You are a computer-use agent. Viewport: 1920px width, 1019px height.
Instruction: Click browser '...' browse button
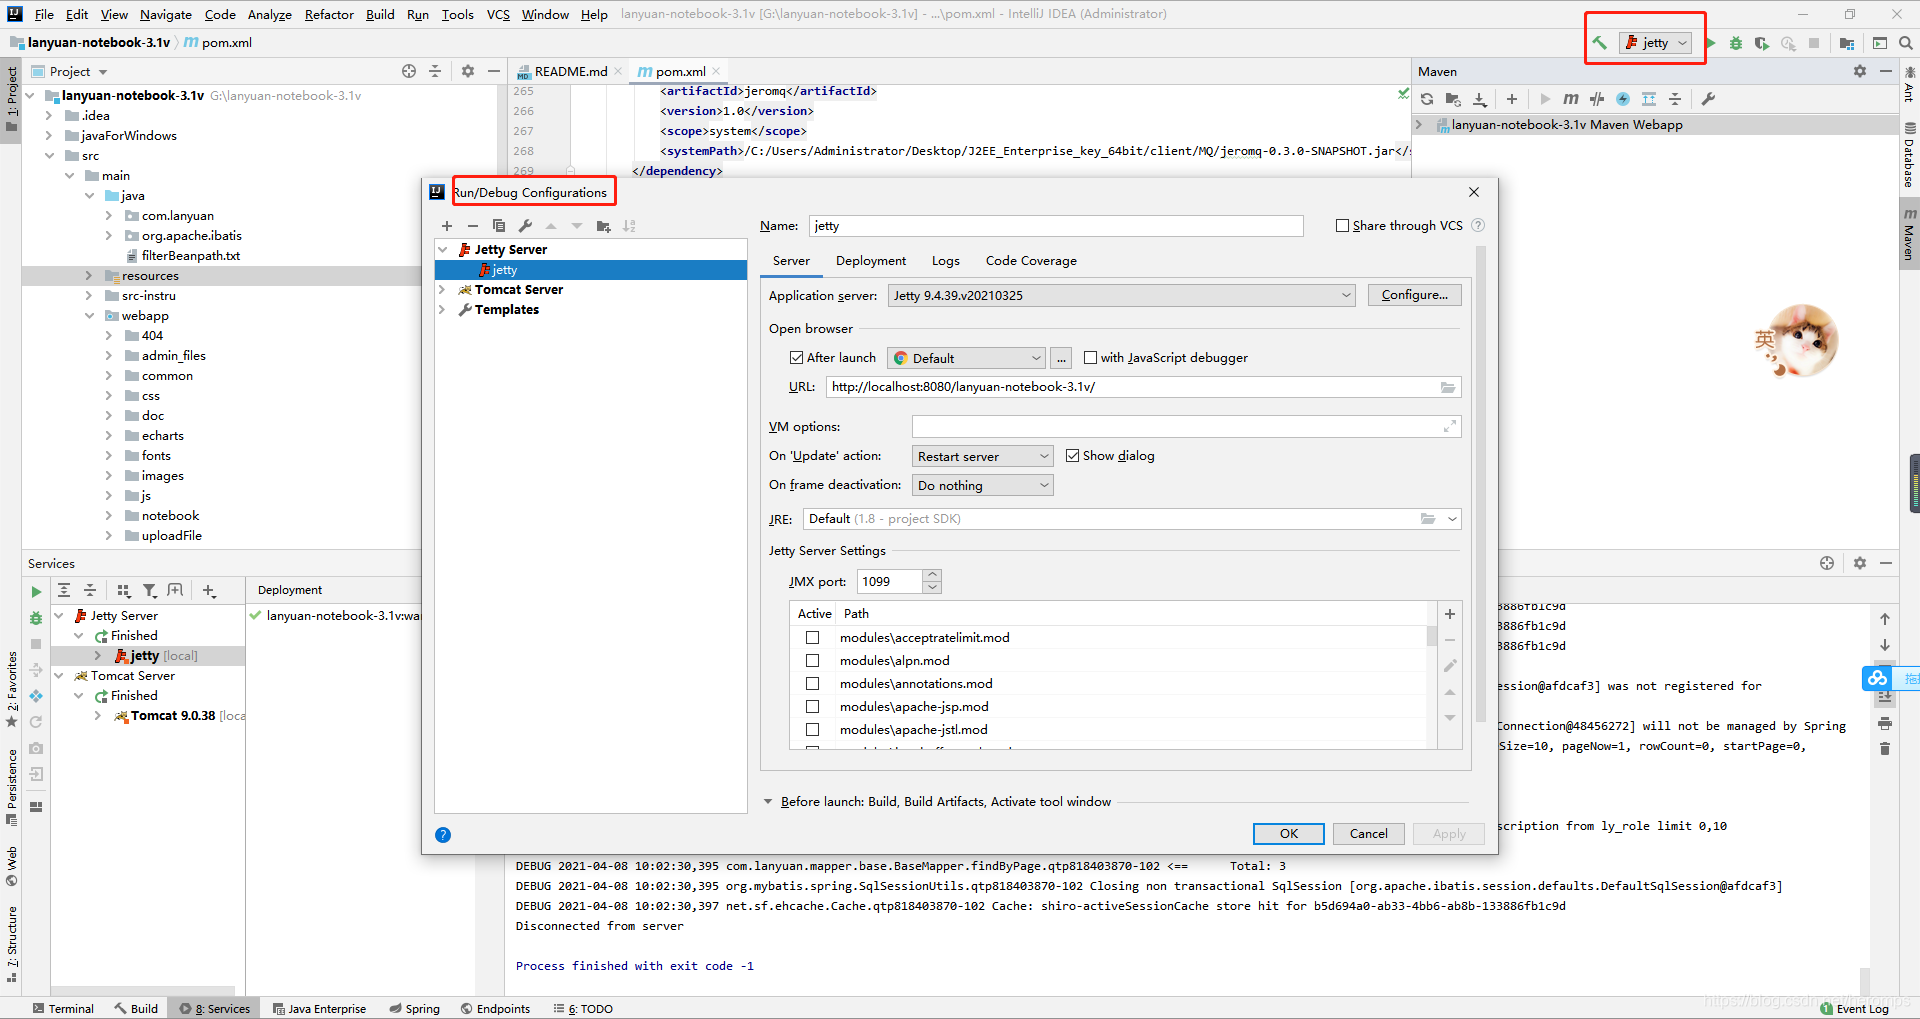[1062, 358]
